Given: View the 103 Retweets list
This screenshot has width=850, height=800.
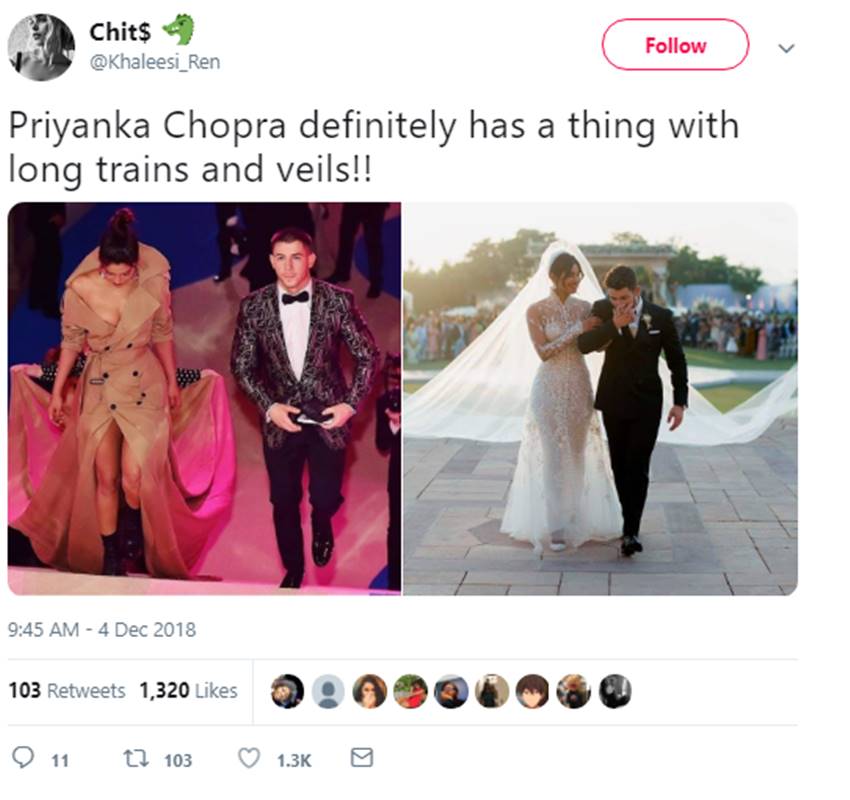Looking at the screenshot, I should point(67,691).
